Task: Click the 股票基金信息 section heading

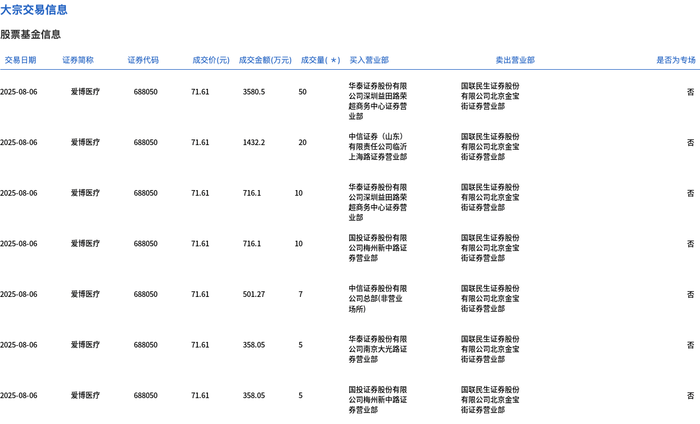Action: [x=30, y=34]
